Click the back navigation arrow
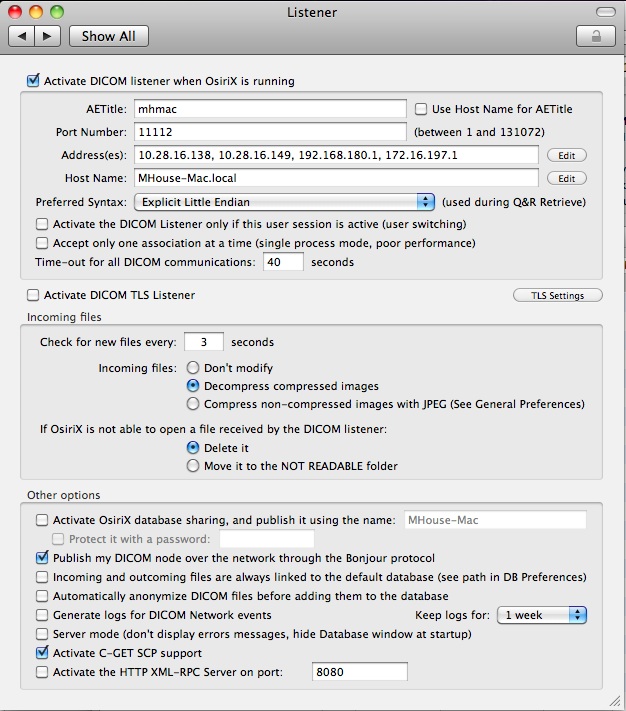 point(22,36)
